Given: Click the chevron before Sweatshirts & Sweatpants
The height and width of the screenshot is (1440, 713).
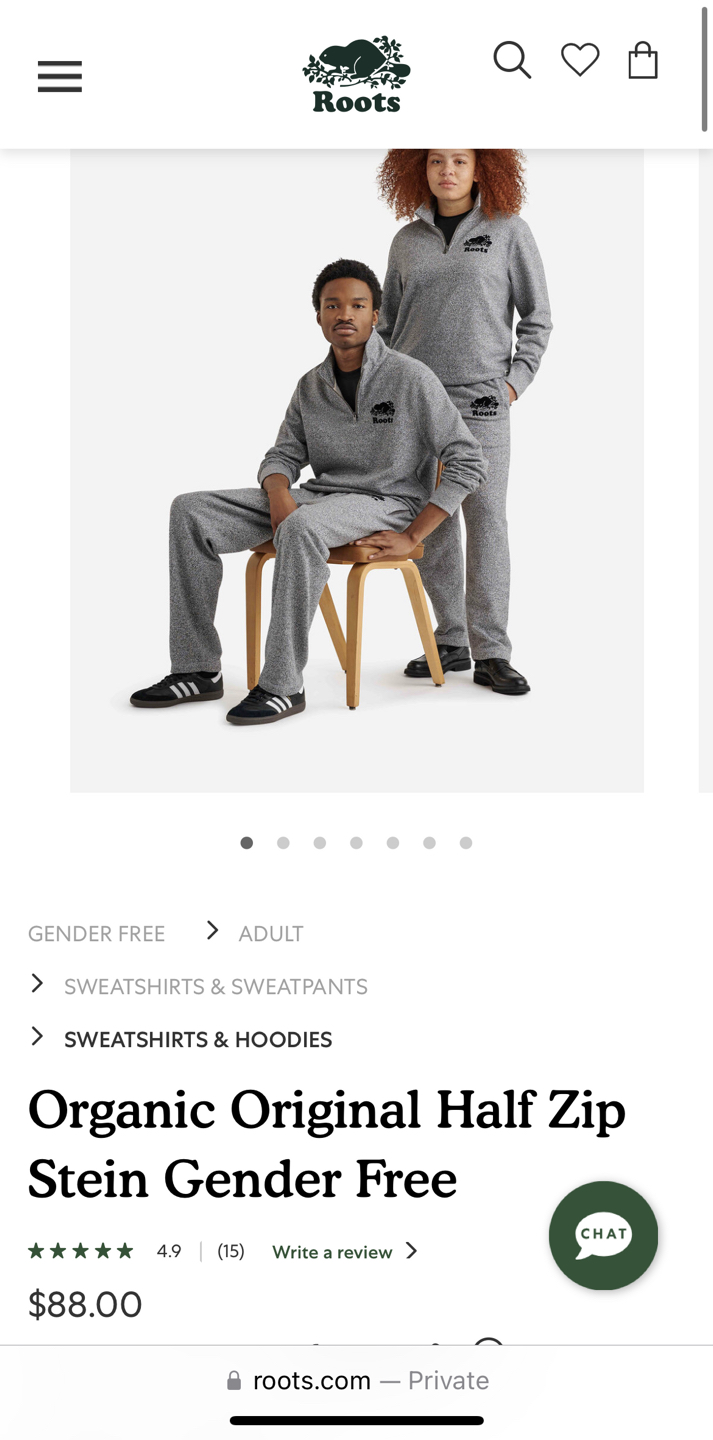Looking at the screenshot, I should click(x=37, y=983).
